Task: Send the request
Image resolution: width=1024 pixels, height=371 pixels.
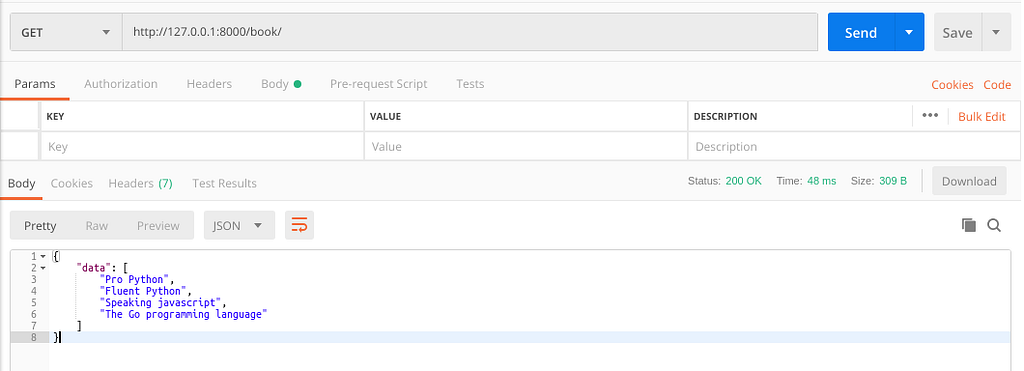Action: [x=861, y=32]
